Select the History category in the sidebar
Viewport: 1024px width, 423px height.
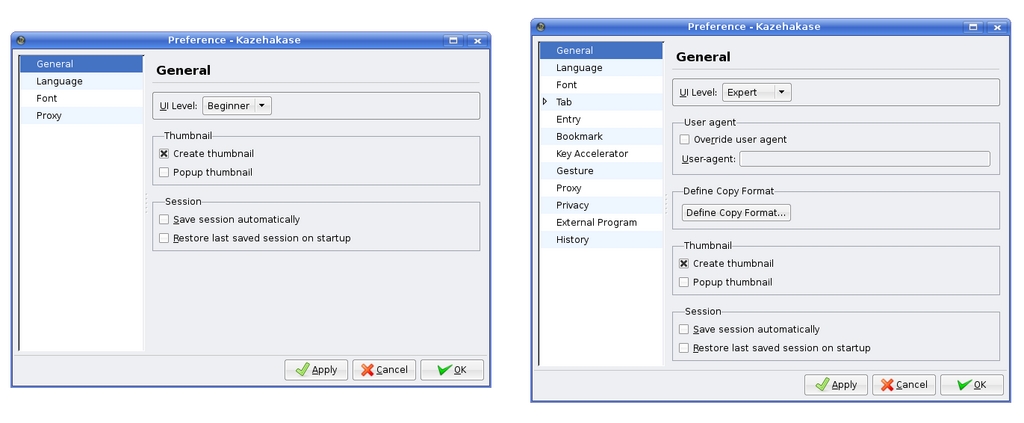pos(572,239)
